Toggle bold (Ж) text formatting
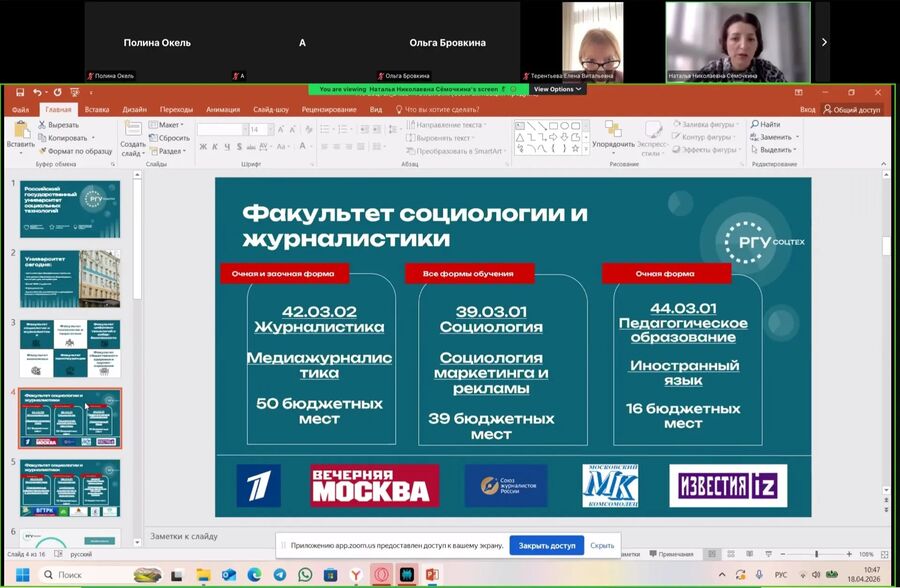This screenshot has height=588, width=900. pyautogui.click(x=203, y=147)
